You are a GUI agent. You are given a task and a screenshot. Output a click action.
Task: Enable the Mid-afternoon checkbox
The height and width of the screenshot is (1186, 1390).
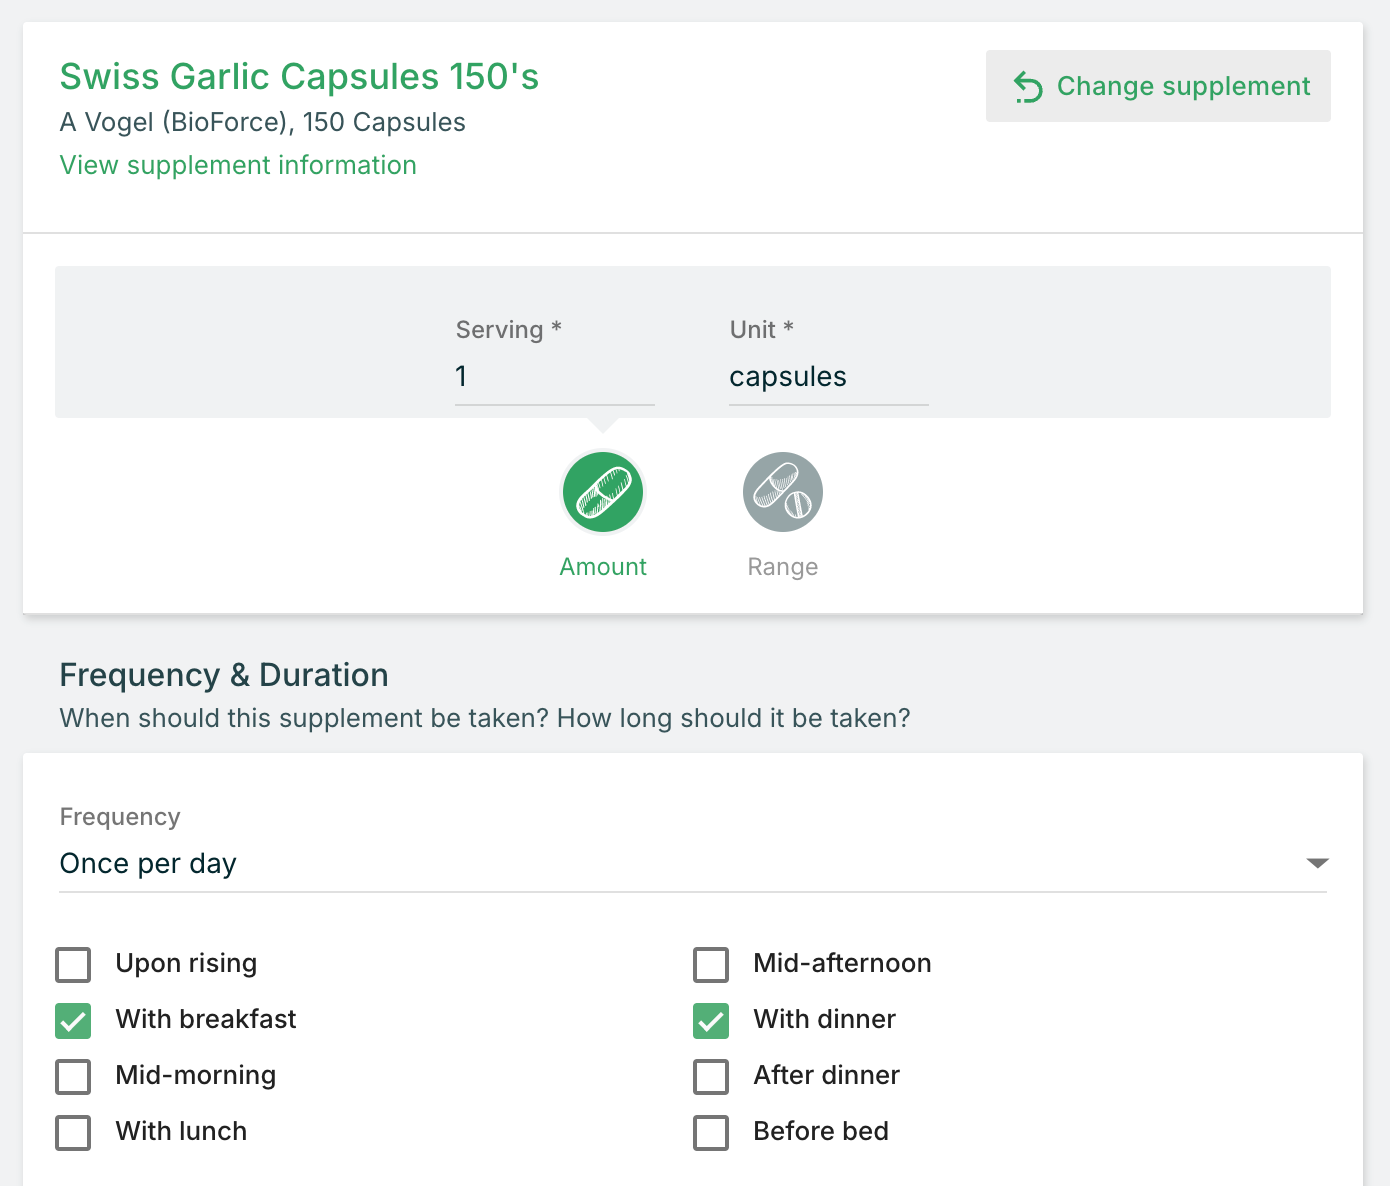(x=711, y=965)
